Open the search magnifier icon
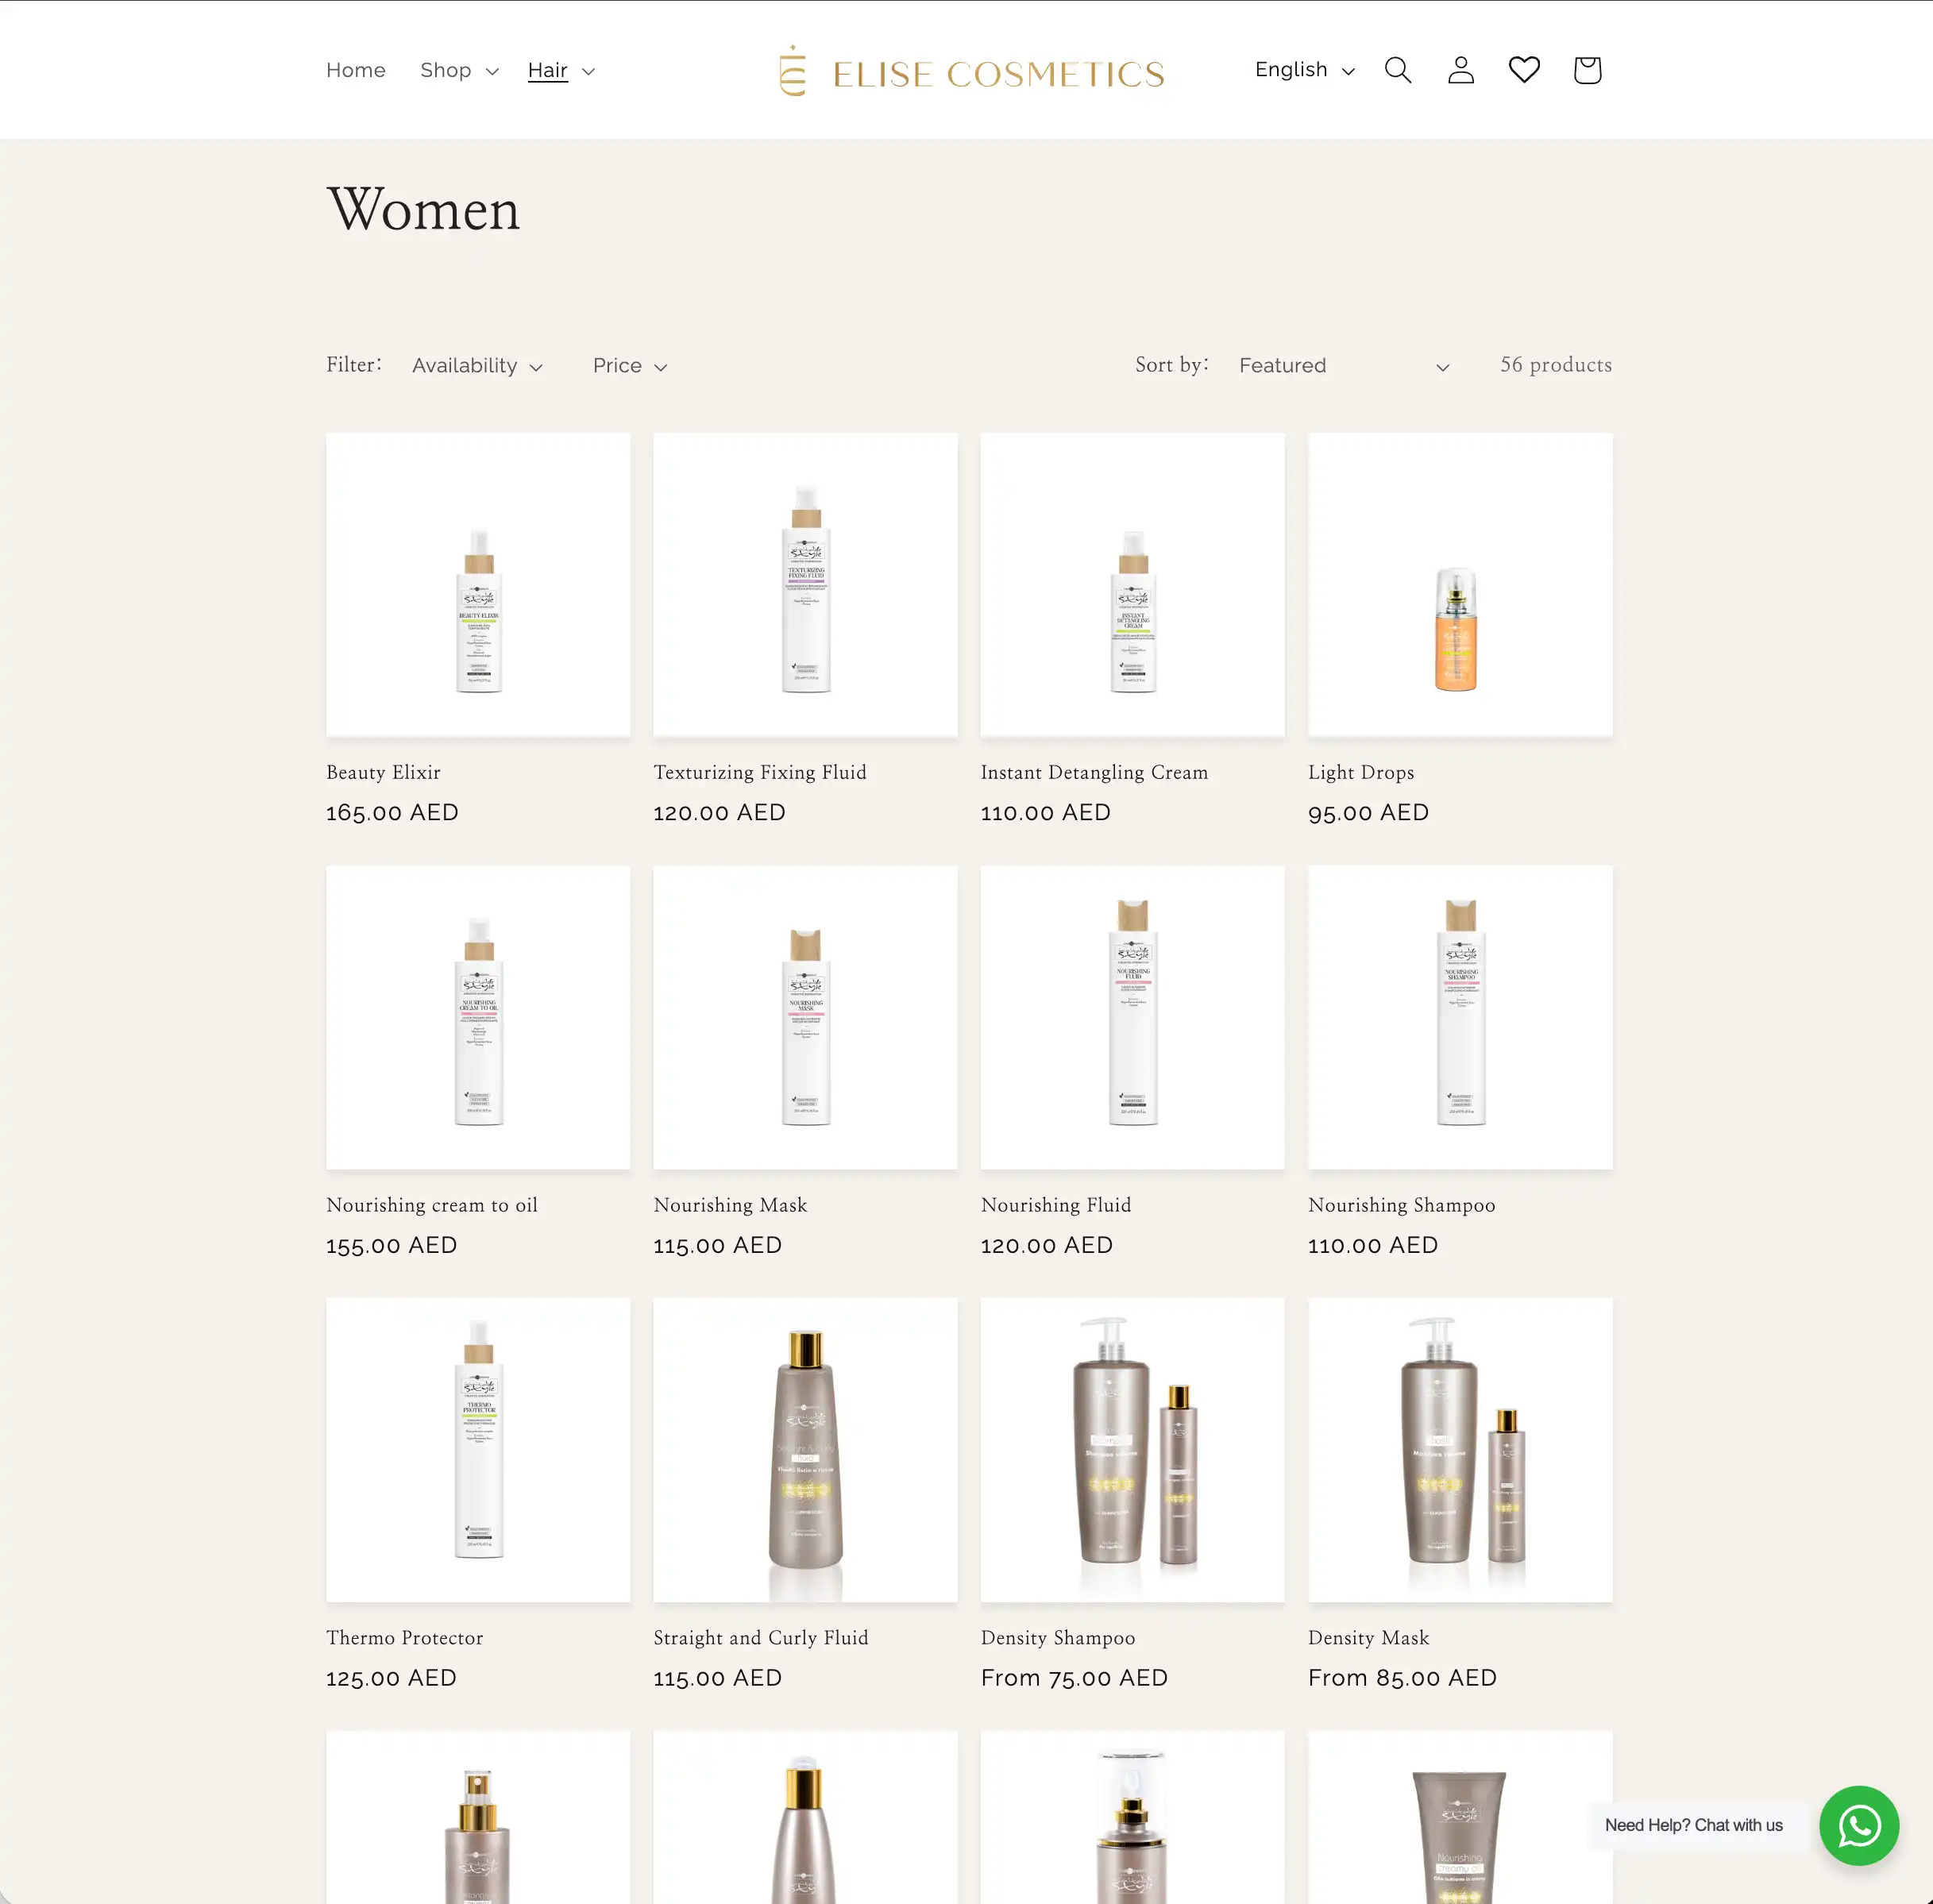Image resolution: width=1933 pixels, height=1904 pixels. tap(1397, 70)
